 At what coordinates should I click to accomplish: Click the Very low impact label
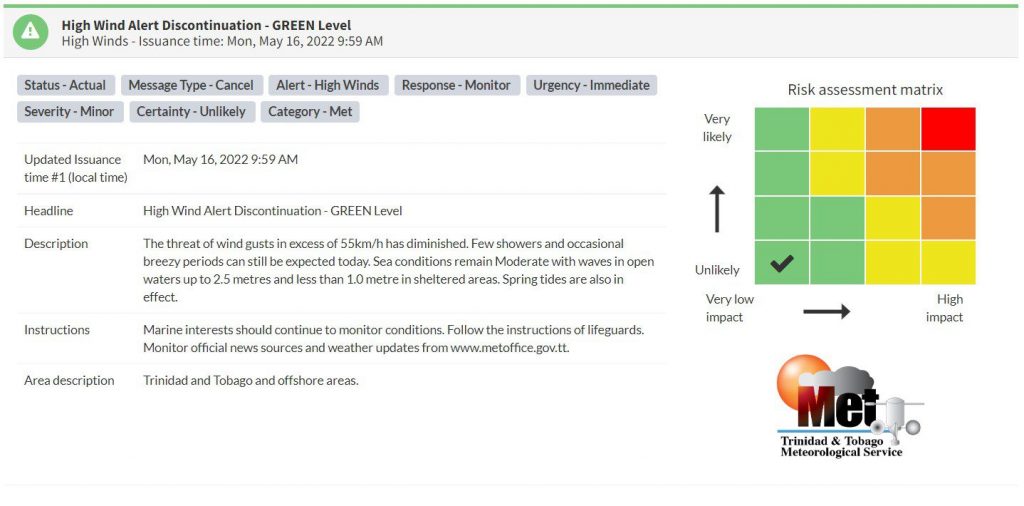729,308
